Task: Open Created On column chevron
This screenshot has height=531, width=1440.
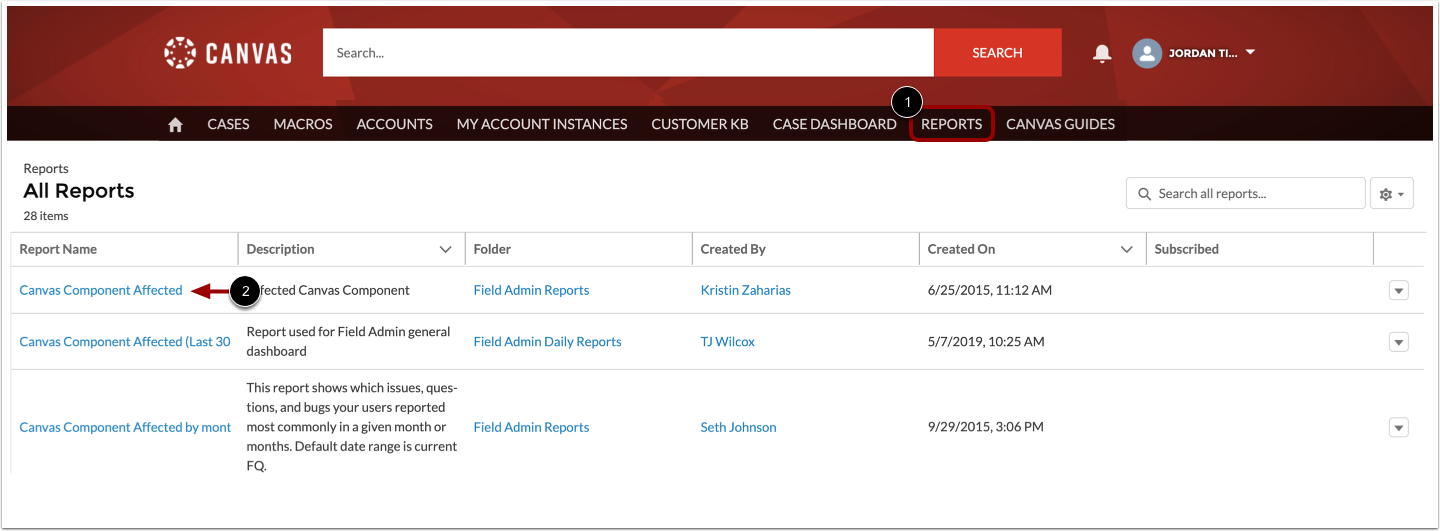Action: [1127, 250]
